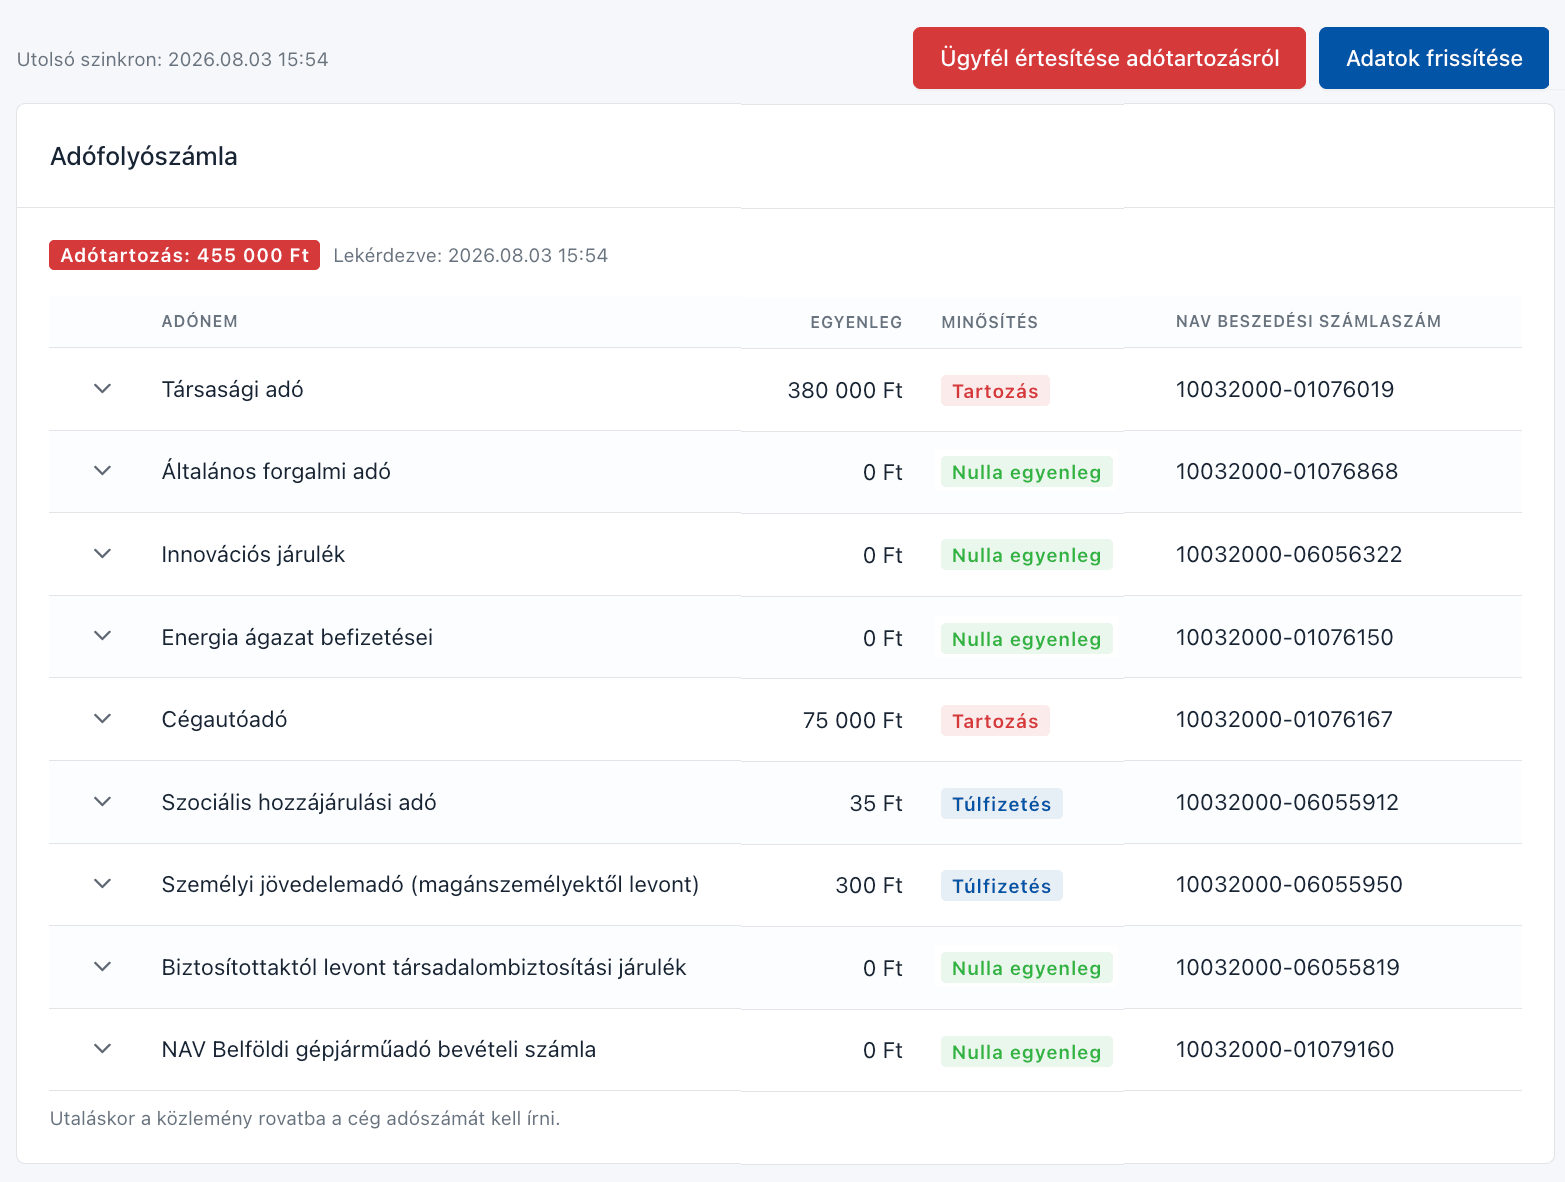Viewport: 1565px width, 1182px height.
Task: Expand the Innovációs járulék row
Action: 102,554
